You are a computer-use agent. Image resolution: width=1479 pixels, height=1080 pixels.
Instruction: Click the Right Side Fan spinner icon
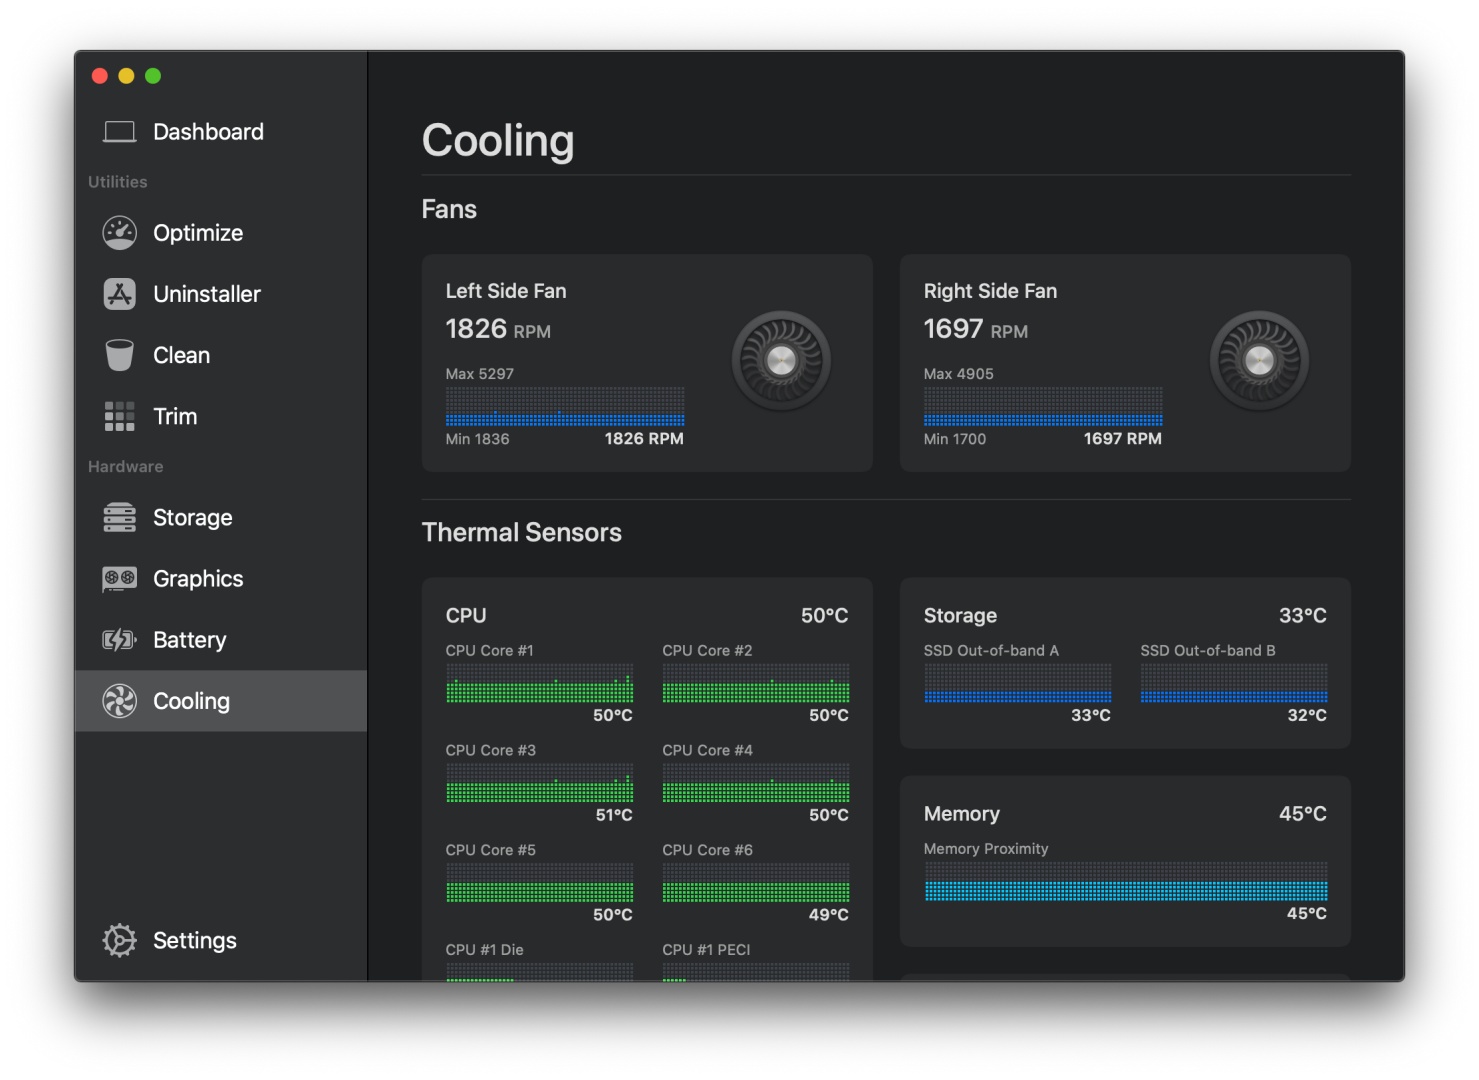(x=1259, y=361)
